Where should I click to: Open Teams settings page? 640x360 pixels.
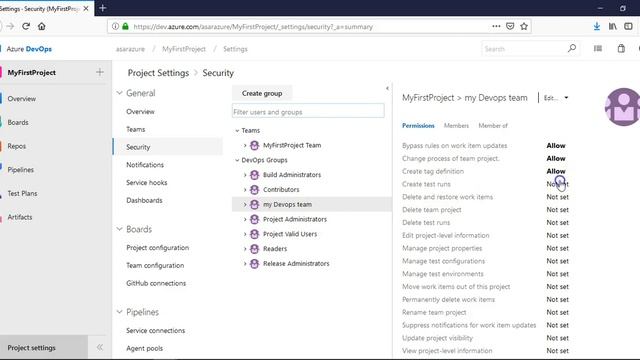[136, 129]
